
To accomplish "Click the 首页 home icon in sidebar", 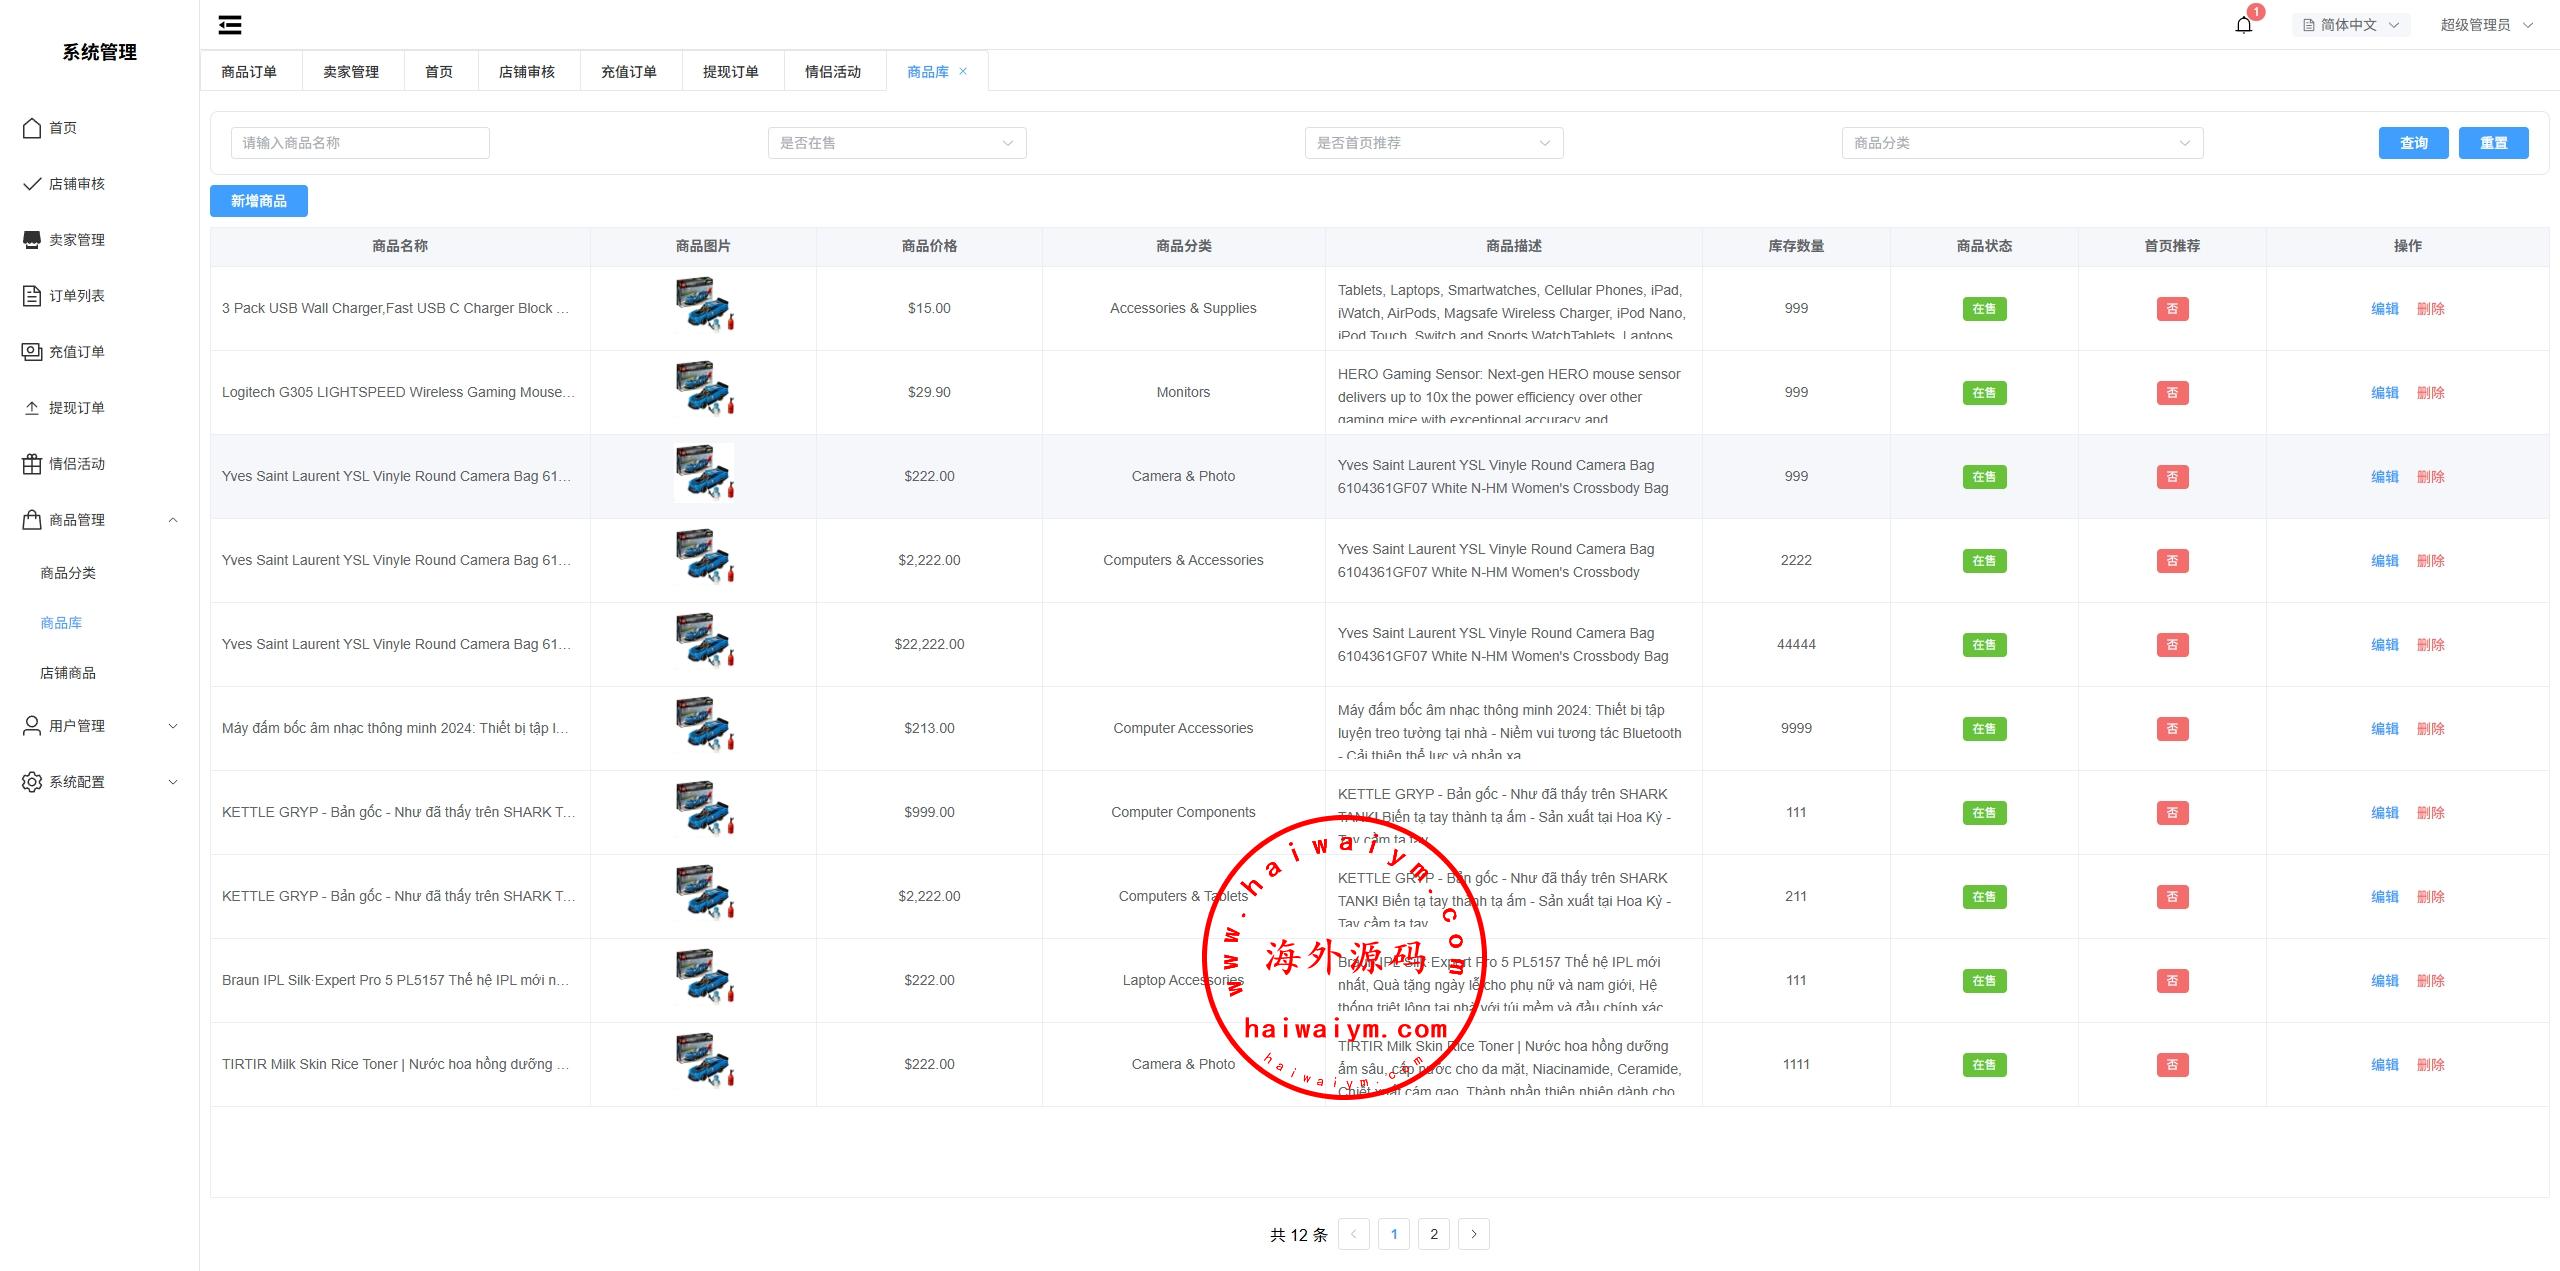I will tap(32, 128).
